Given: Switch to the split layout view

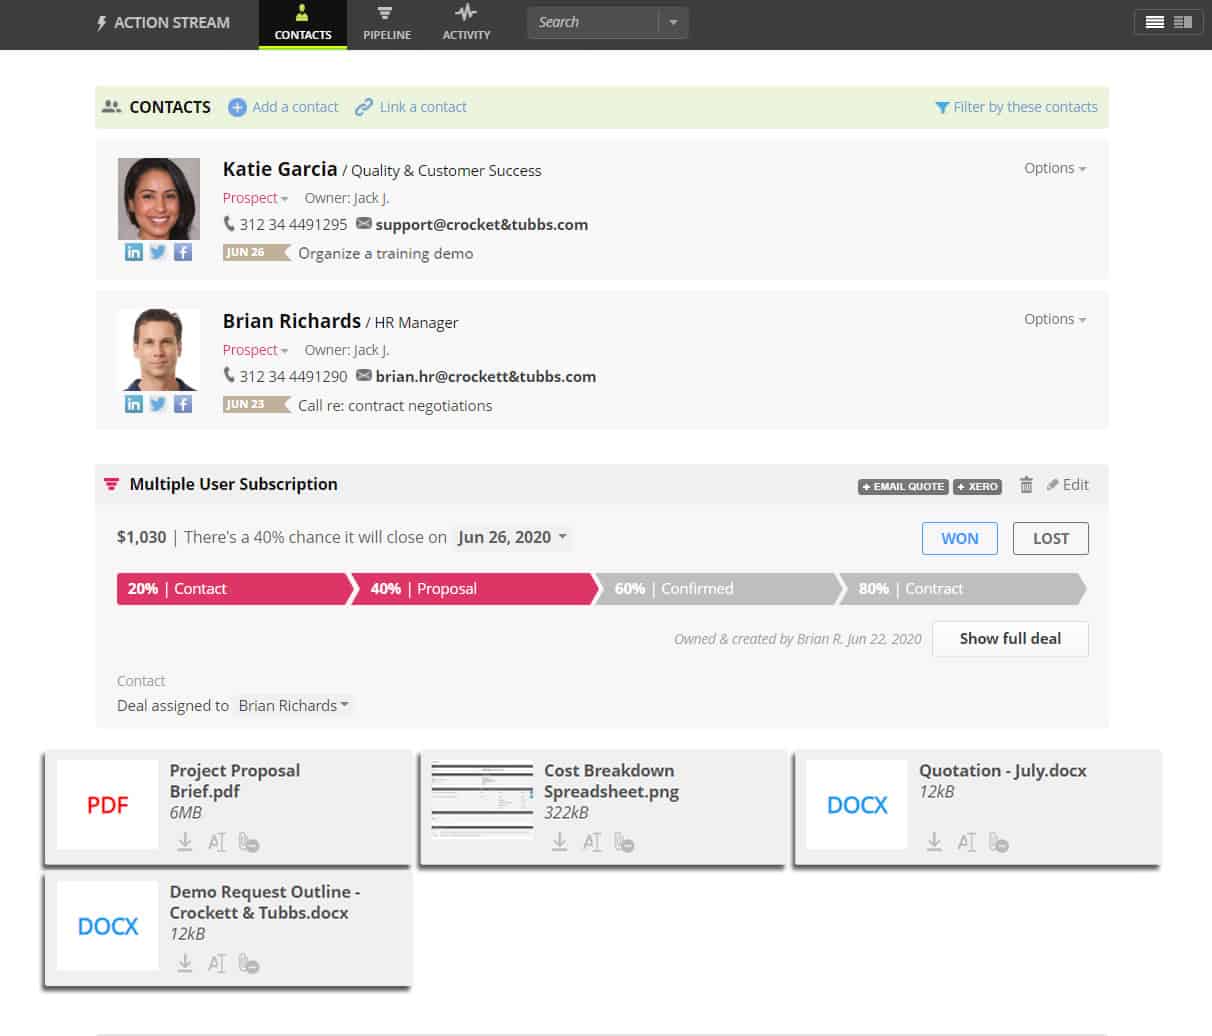Looking at the screenshot, I should pos(1183,22).
